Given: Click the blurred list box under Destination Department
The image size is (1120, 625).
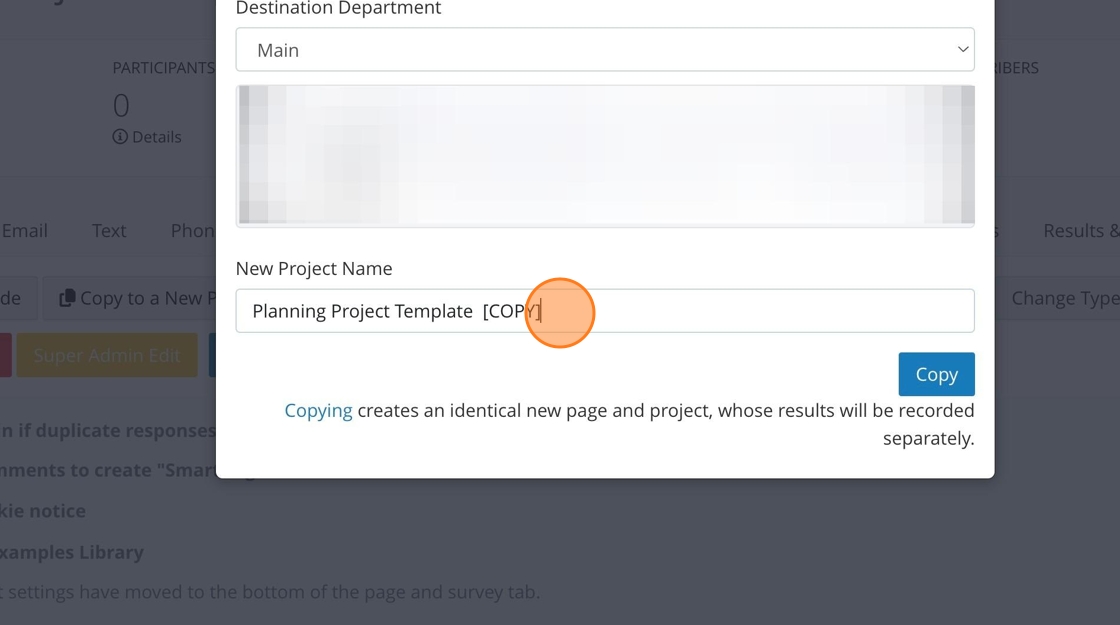Looking at the screenshot, I should 605,155.
